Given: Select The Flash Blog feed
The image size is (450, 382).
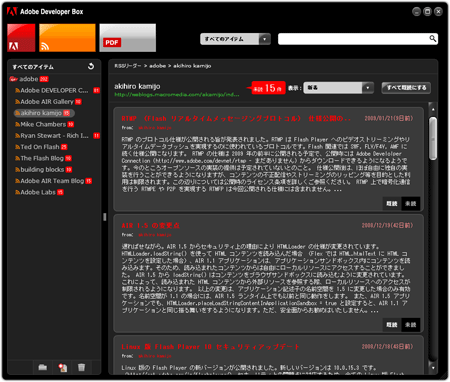Looking at the screenshot, I should (42, 158).
